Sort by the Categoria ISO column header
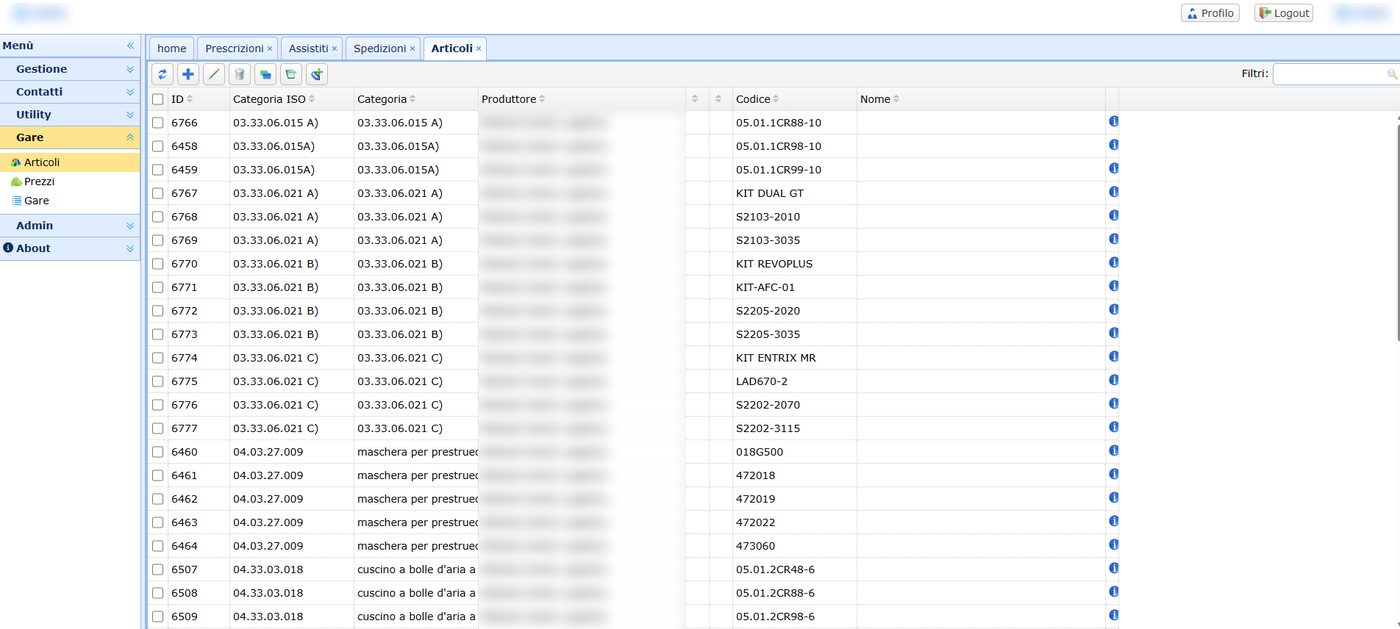Image resolution: width=1400 pixels, height=629 pixels. point(291,99)
